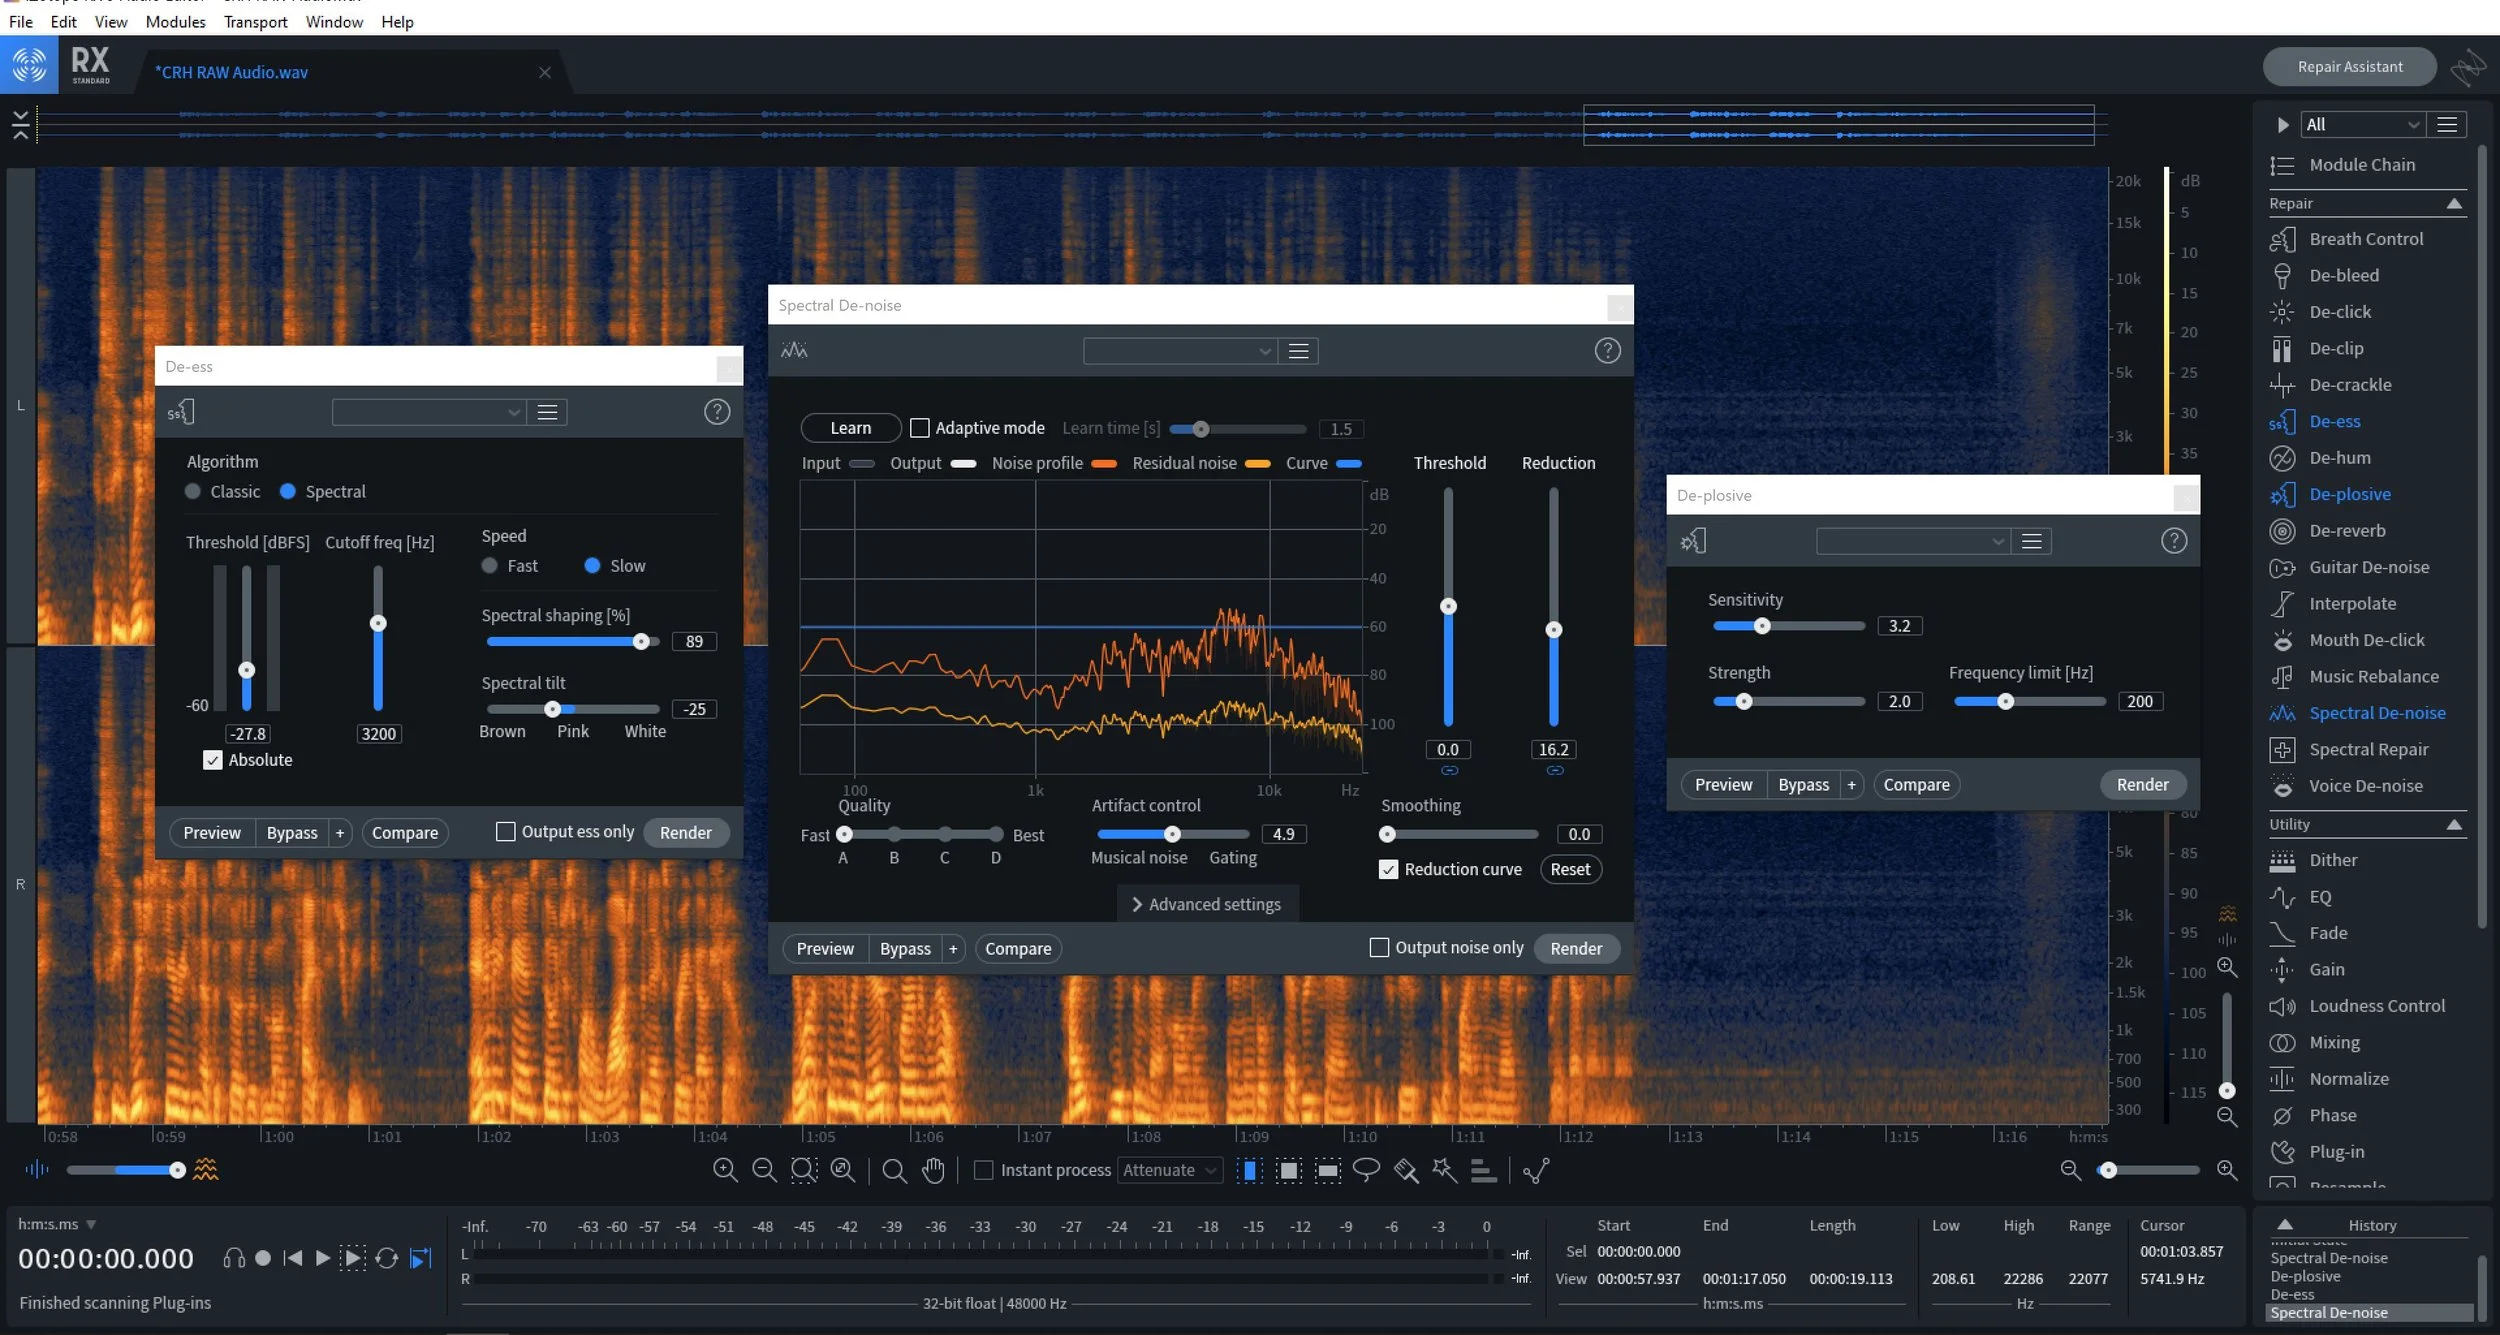Viewport: 2500px width, 1335px height.
Task: Open the De-click module
Action: [2340, 312]
